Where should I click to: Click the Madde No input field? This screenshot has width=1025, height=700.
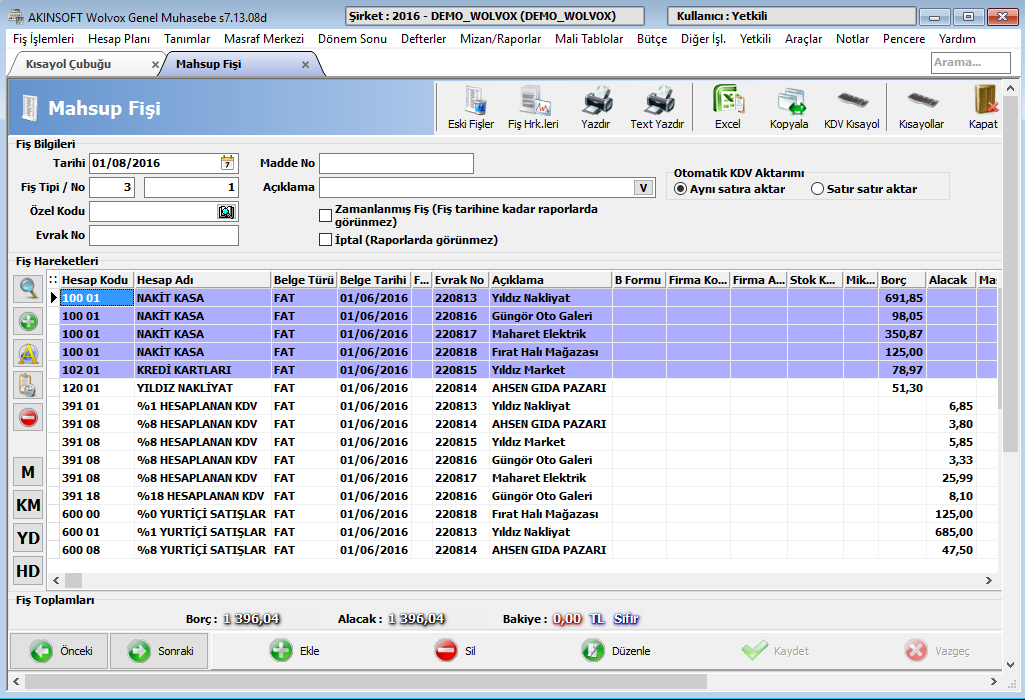[396, 163]
